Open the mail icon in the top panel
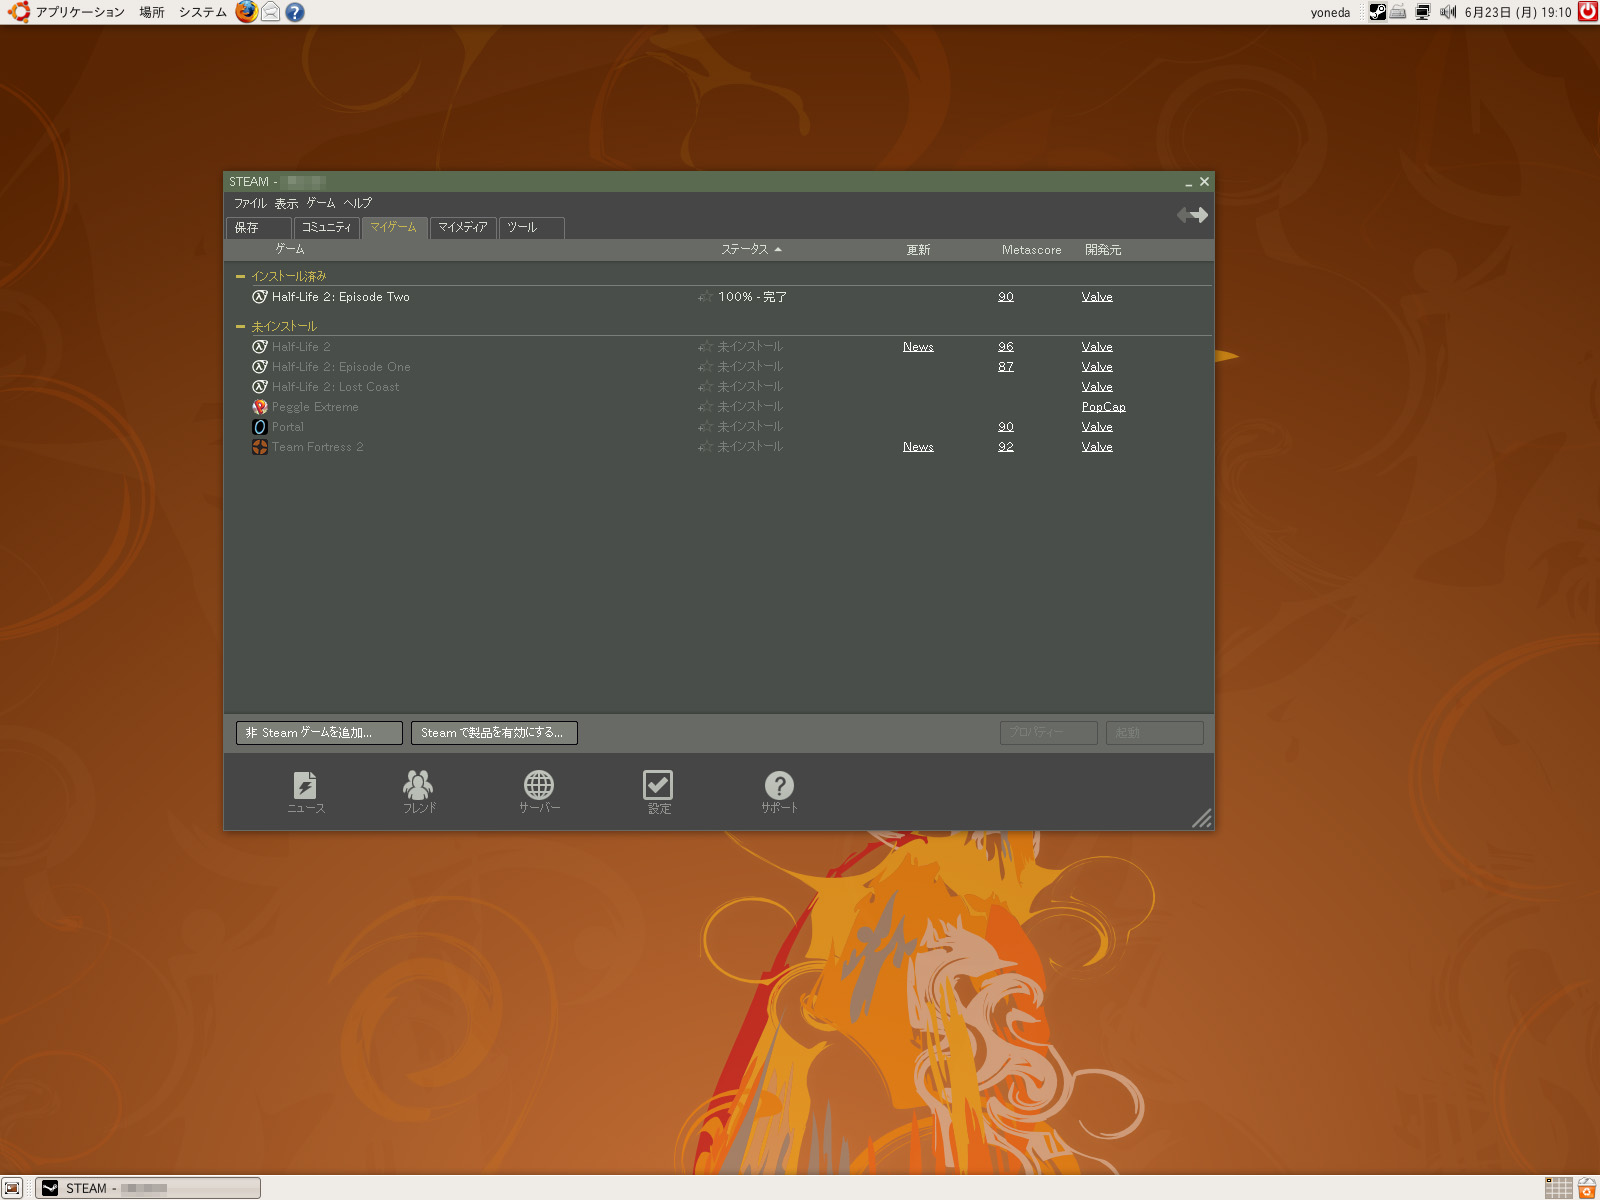This screenshot has height=1200, width=1600. click(x=270, y=12)
